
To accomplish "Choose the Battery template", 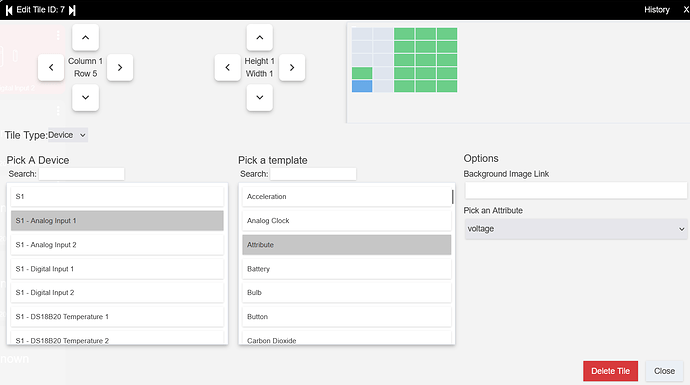I will tap(347, 269).
